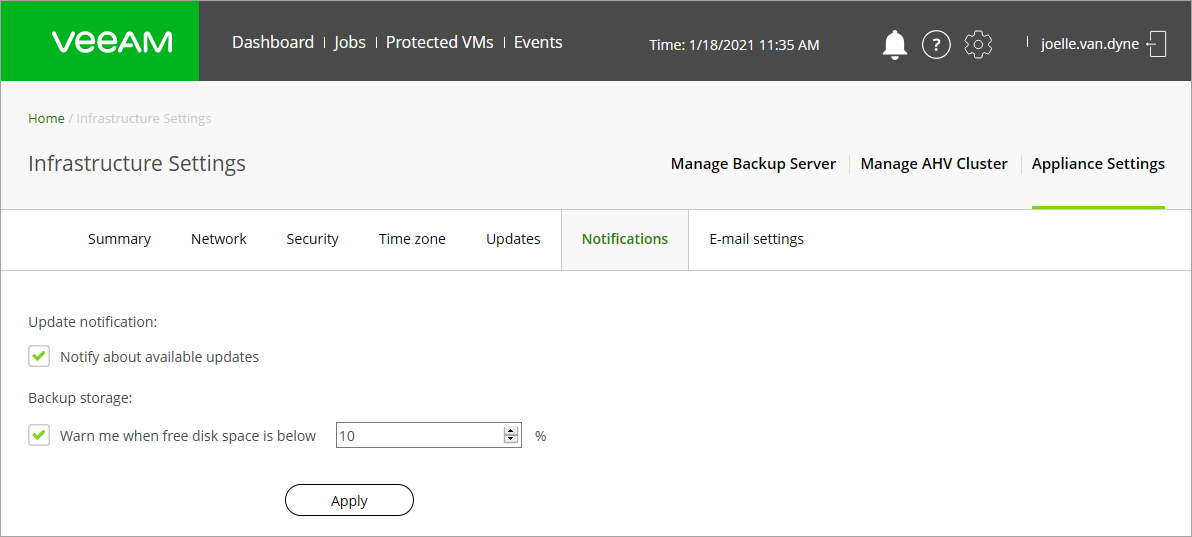This screenshot has width=1192, height=537.
Task: Decrease the free disk space threshold
Action: 511,440
